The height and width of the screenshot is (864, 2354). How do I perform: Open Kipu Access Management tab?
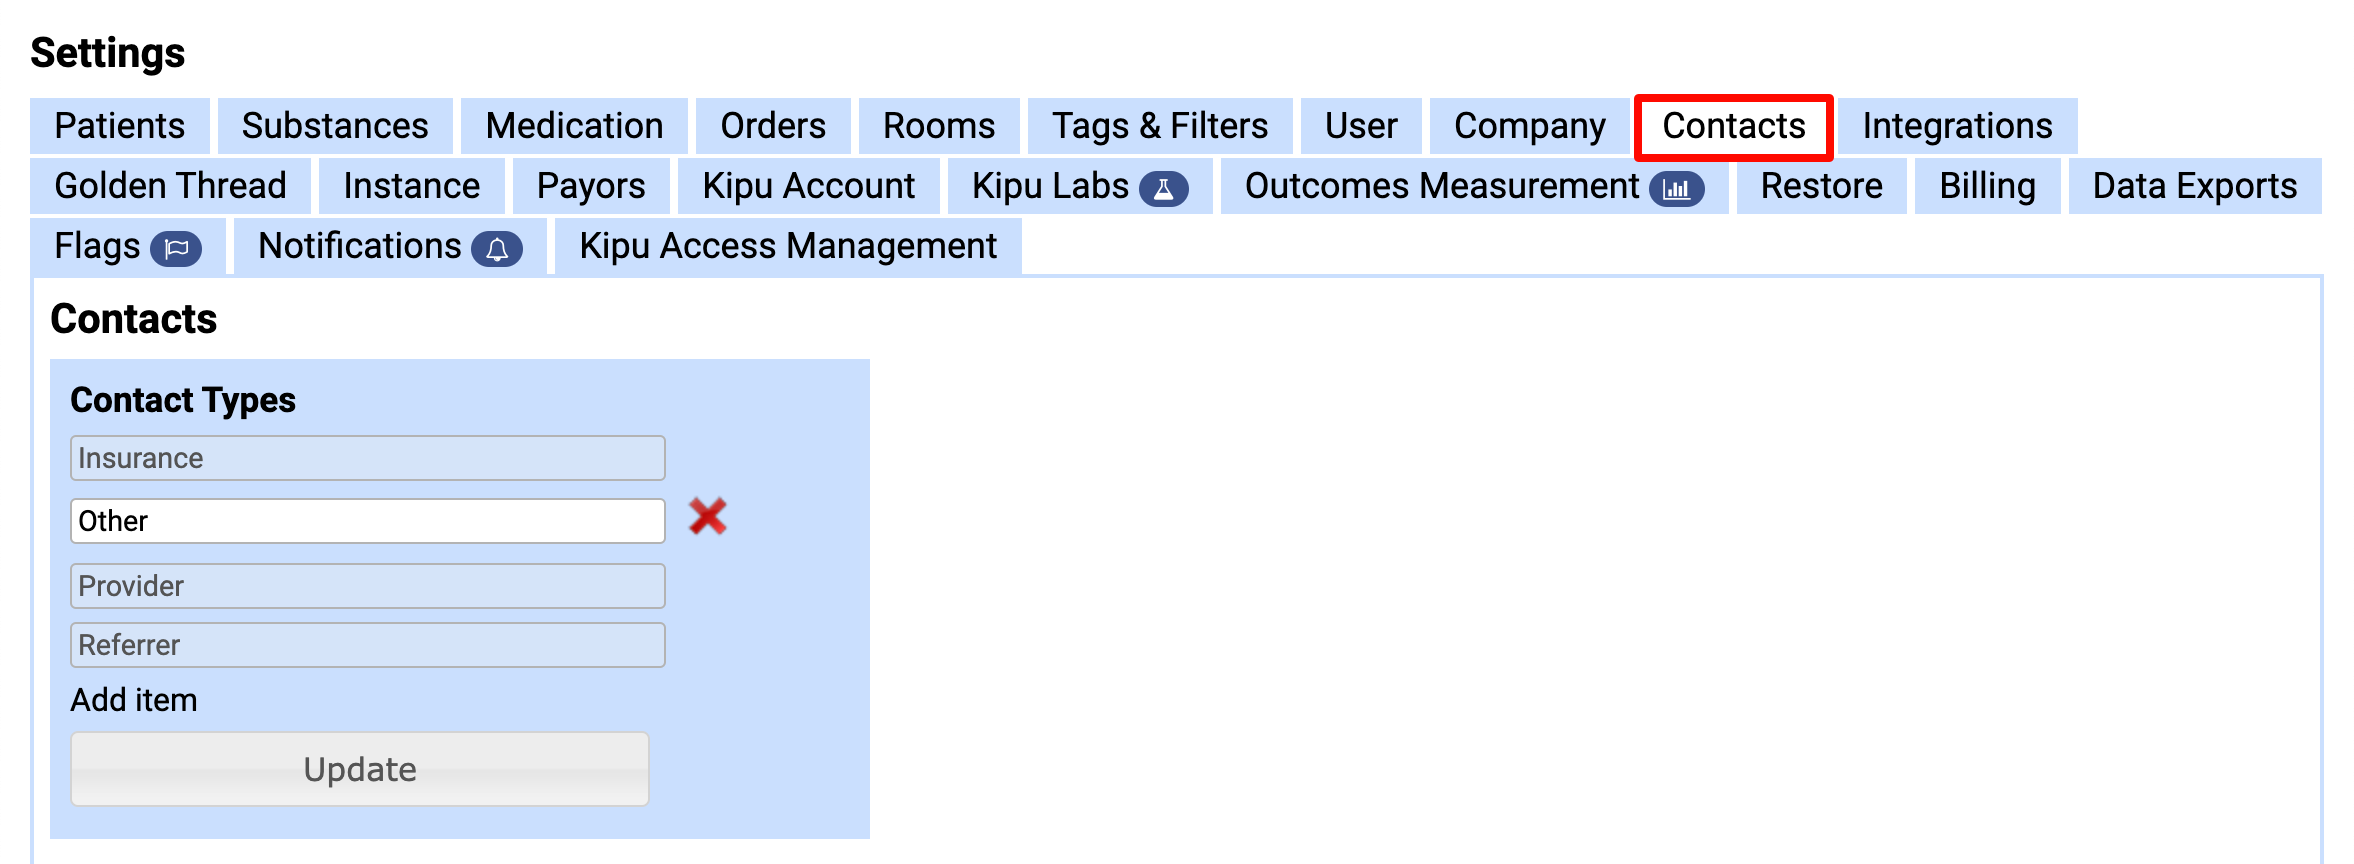pos(788,246)
